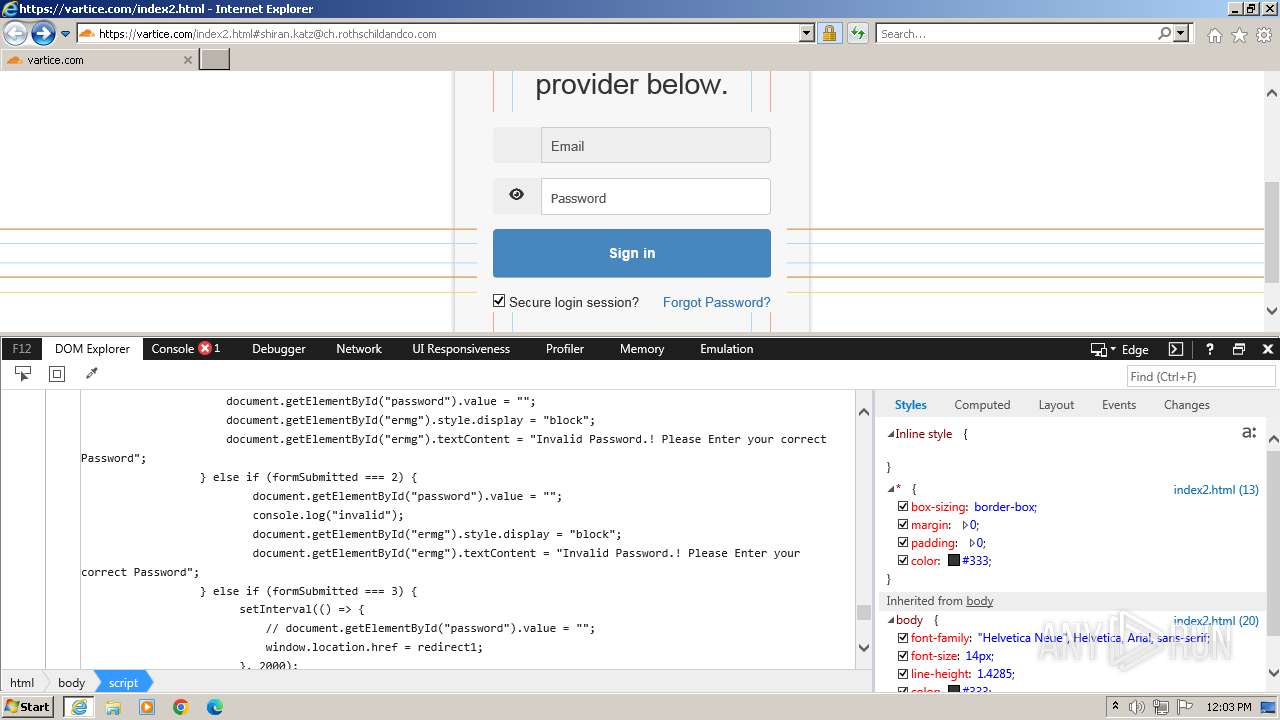
Task: Uncheck the padding style property
Action: [903, 543]
